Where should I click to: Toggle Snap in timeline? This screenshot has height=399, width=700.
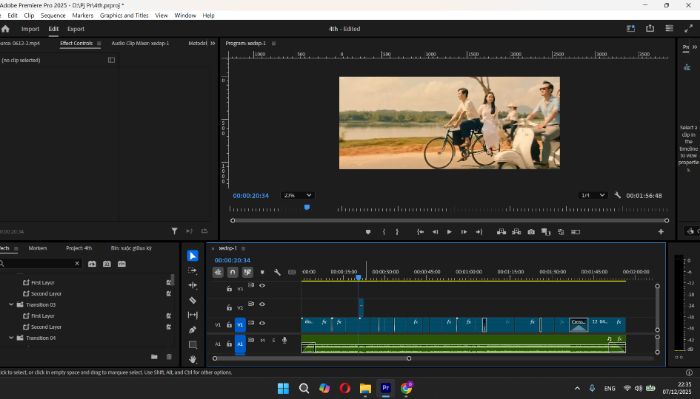233,272
